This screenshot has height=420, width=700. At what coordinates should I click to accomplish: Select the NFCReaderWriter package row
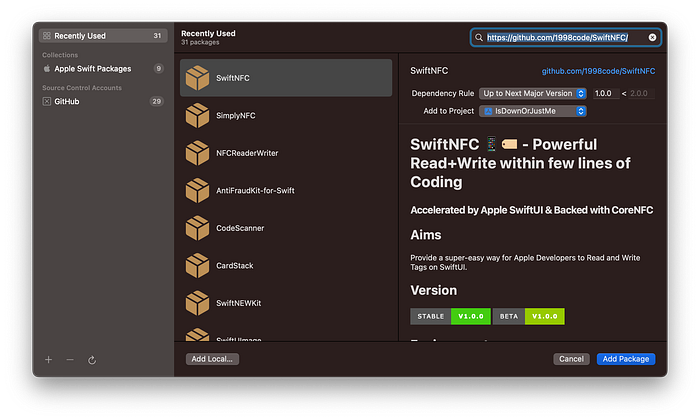286,153
